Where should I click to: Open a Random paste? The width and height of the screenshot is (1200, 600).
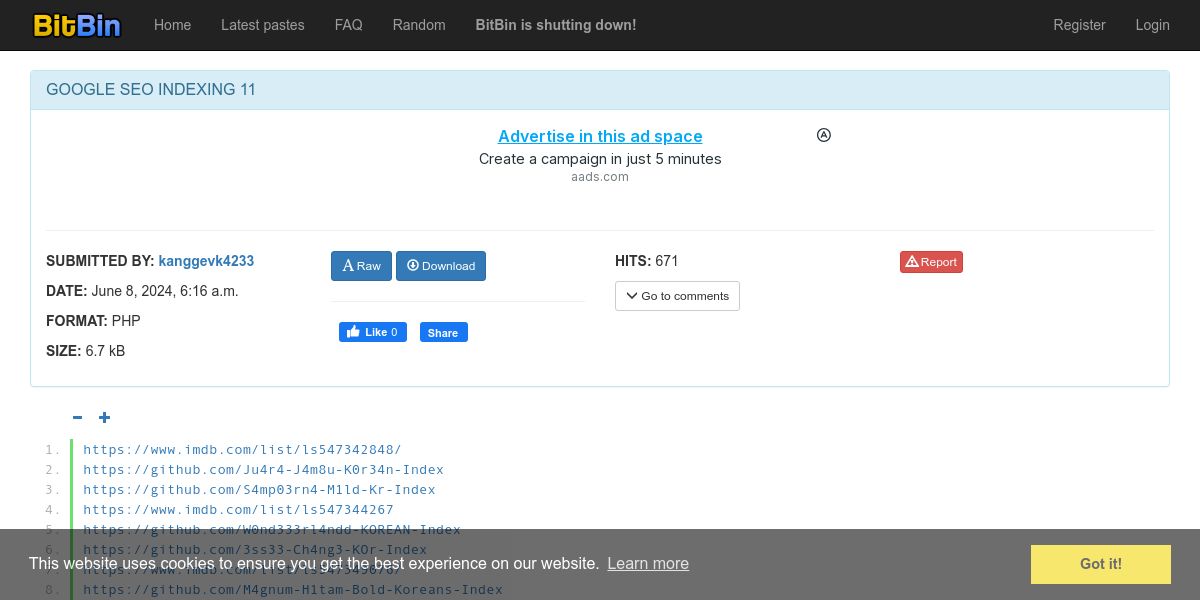[x=419, y=25]
